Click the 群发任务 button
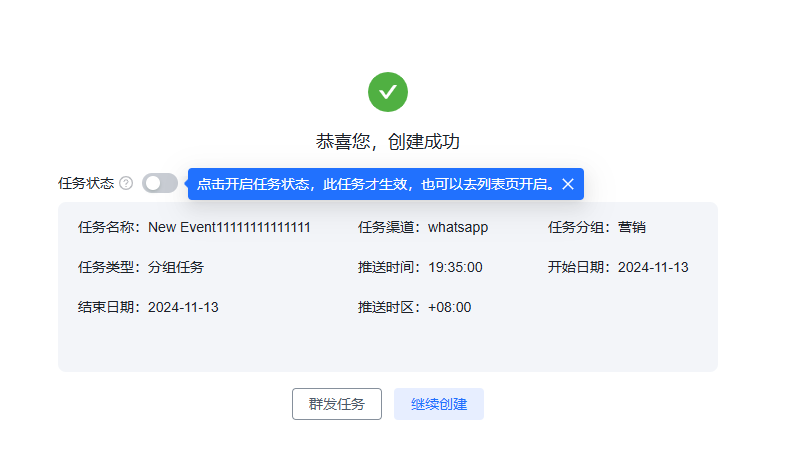Image resolution: width=786 pixels, height=459 pixels. pos(336,404)
